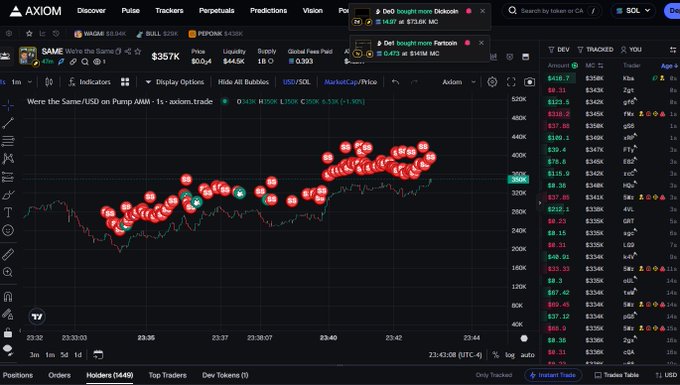This screenshot has width=680, height=385.
Task: Switch to the Top Traders tab
Action: [x=167, y=375]
